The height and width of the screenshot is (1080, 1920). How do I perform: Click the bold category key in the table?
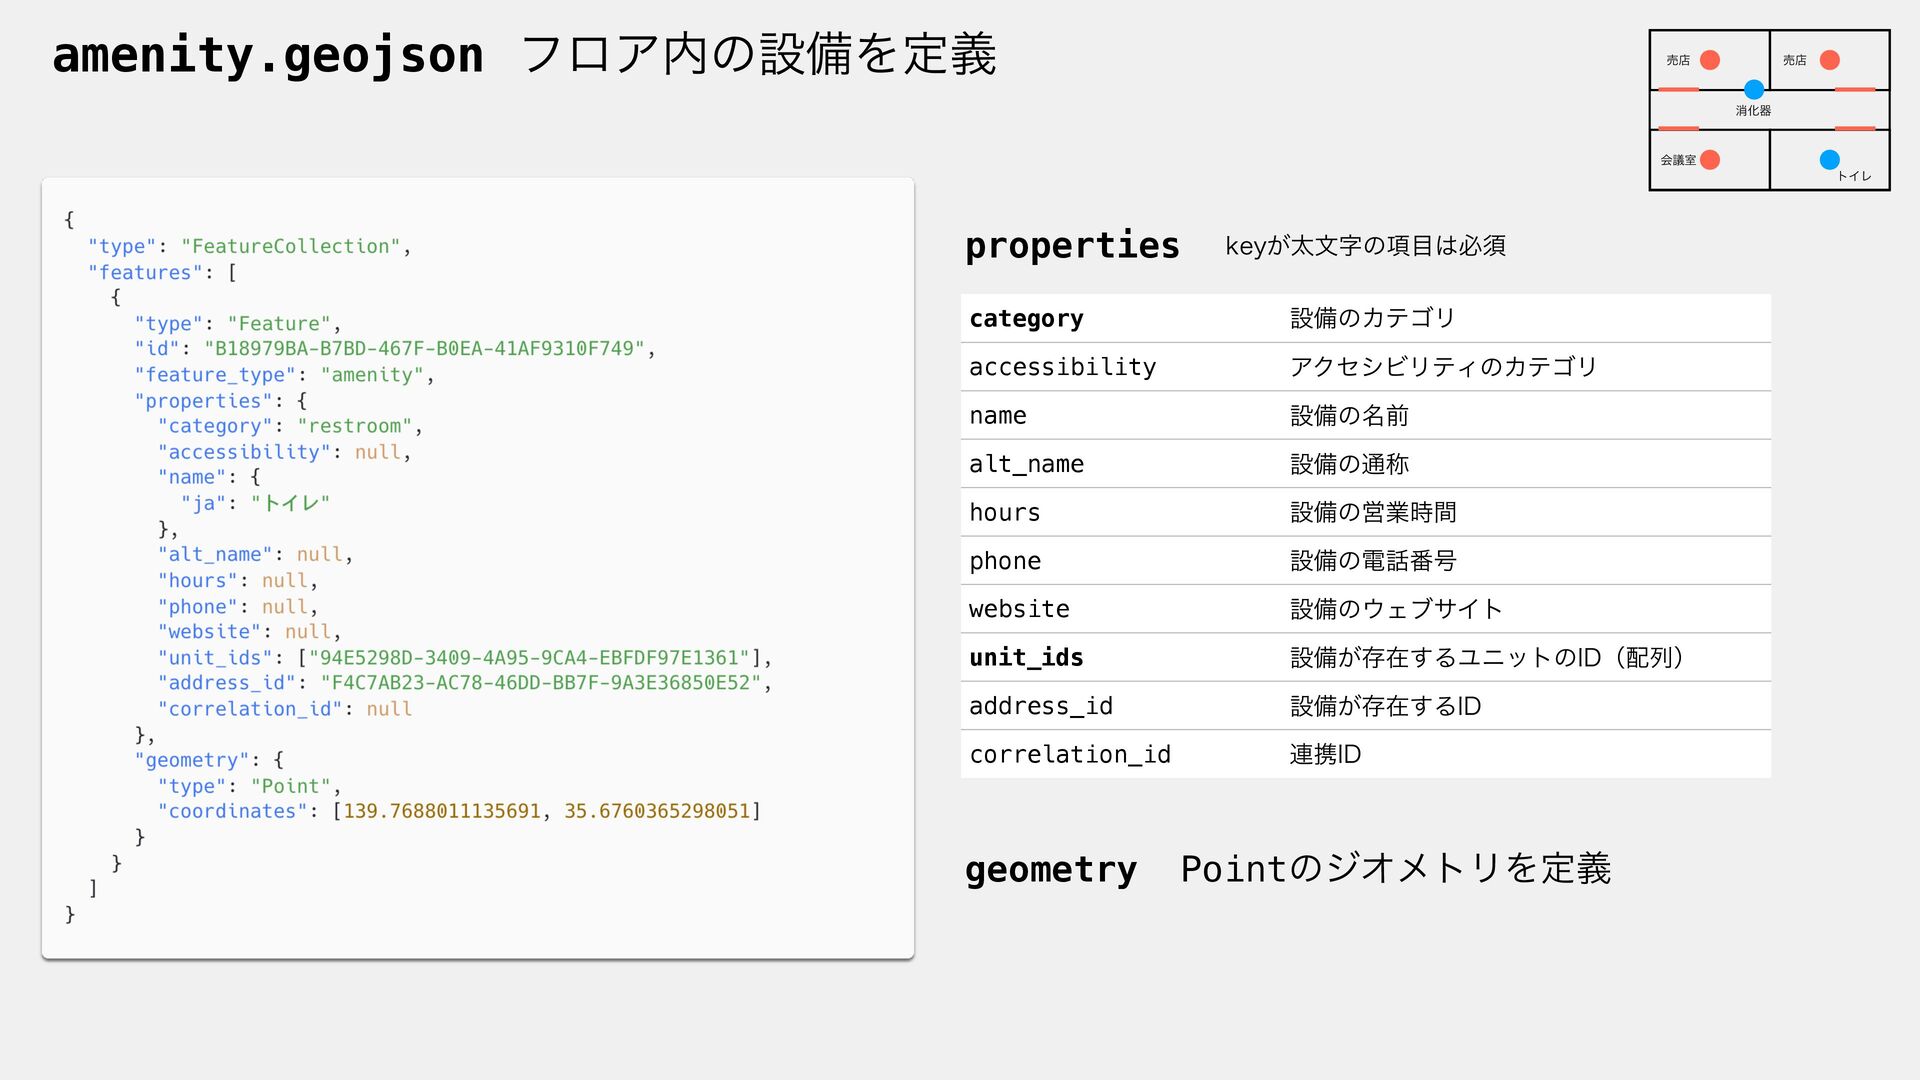[1026, 318]
